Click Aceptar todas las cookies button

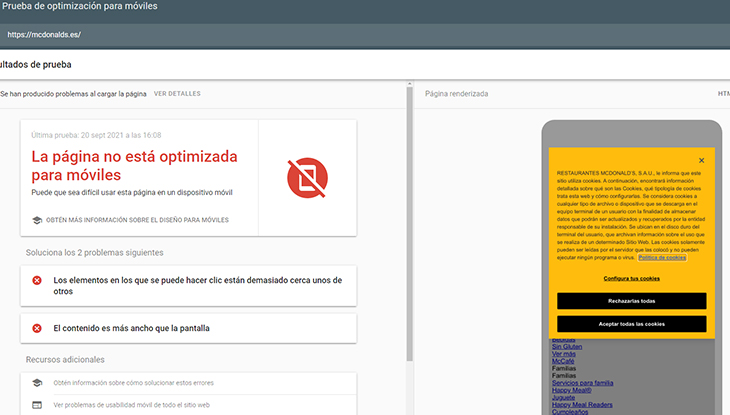pos(632,324)
